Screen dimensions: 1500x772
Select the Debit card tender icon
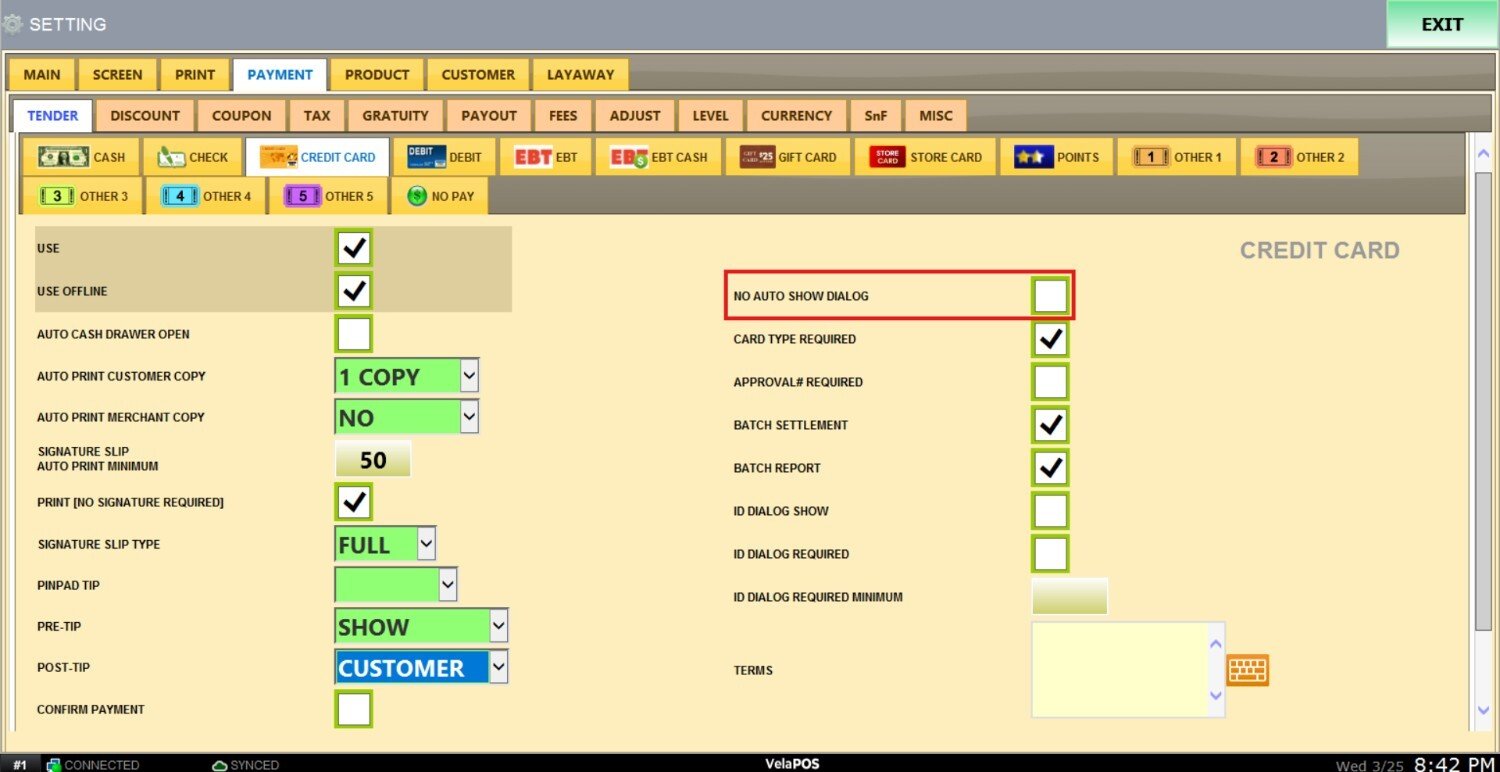point(427,157)
